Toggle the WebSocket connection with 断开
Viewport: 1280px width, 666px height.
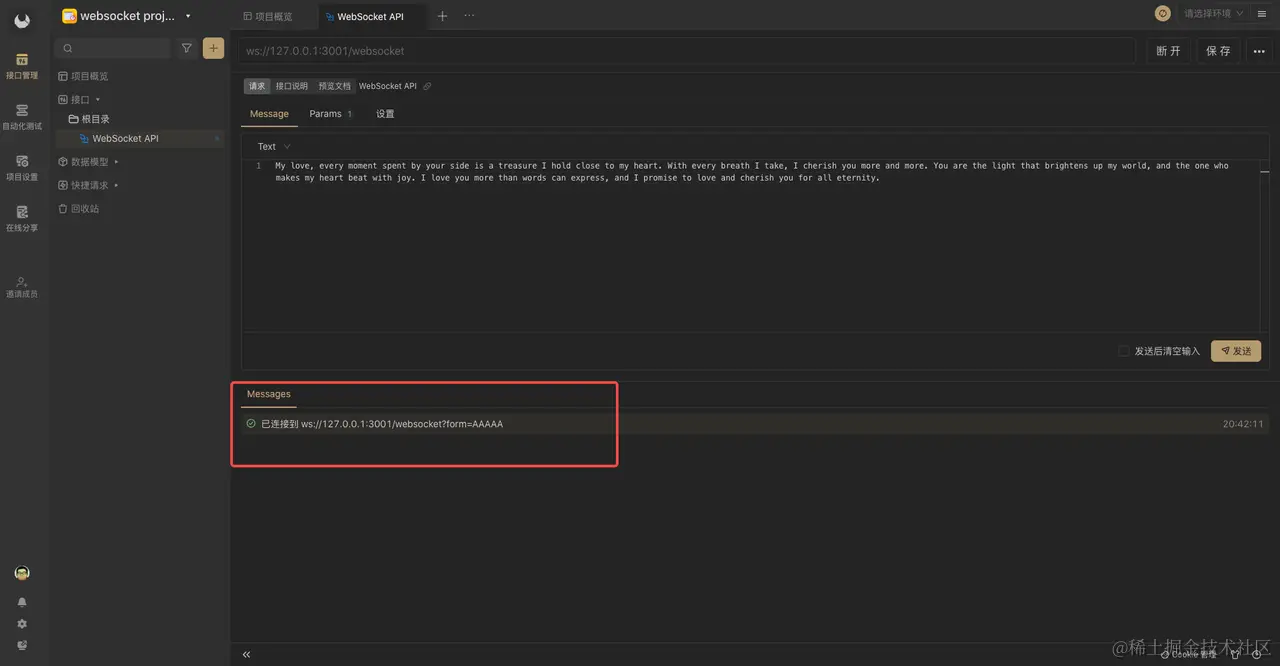(1168, 50)
